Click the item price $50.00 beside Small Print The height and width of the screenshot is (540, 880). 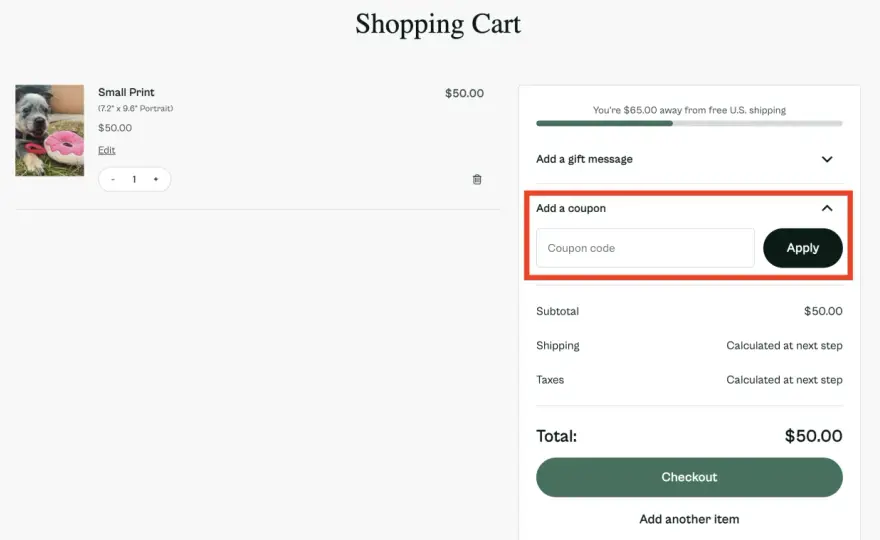464,93
